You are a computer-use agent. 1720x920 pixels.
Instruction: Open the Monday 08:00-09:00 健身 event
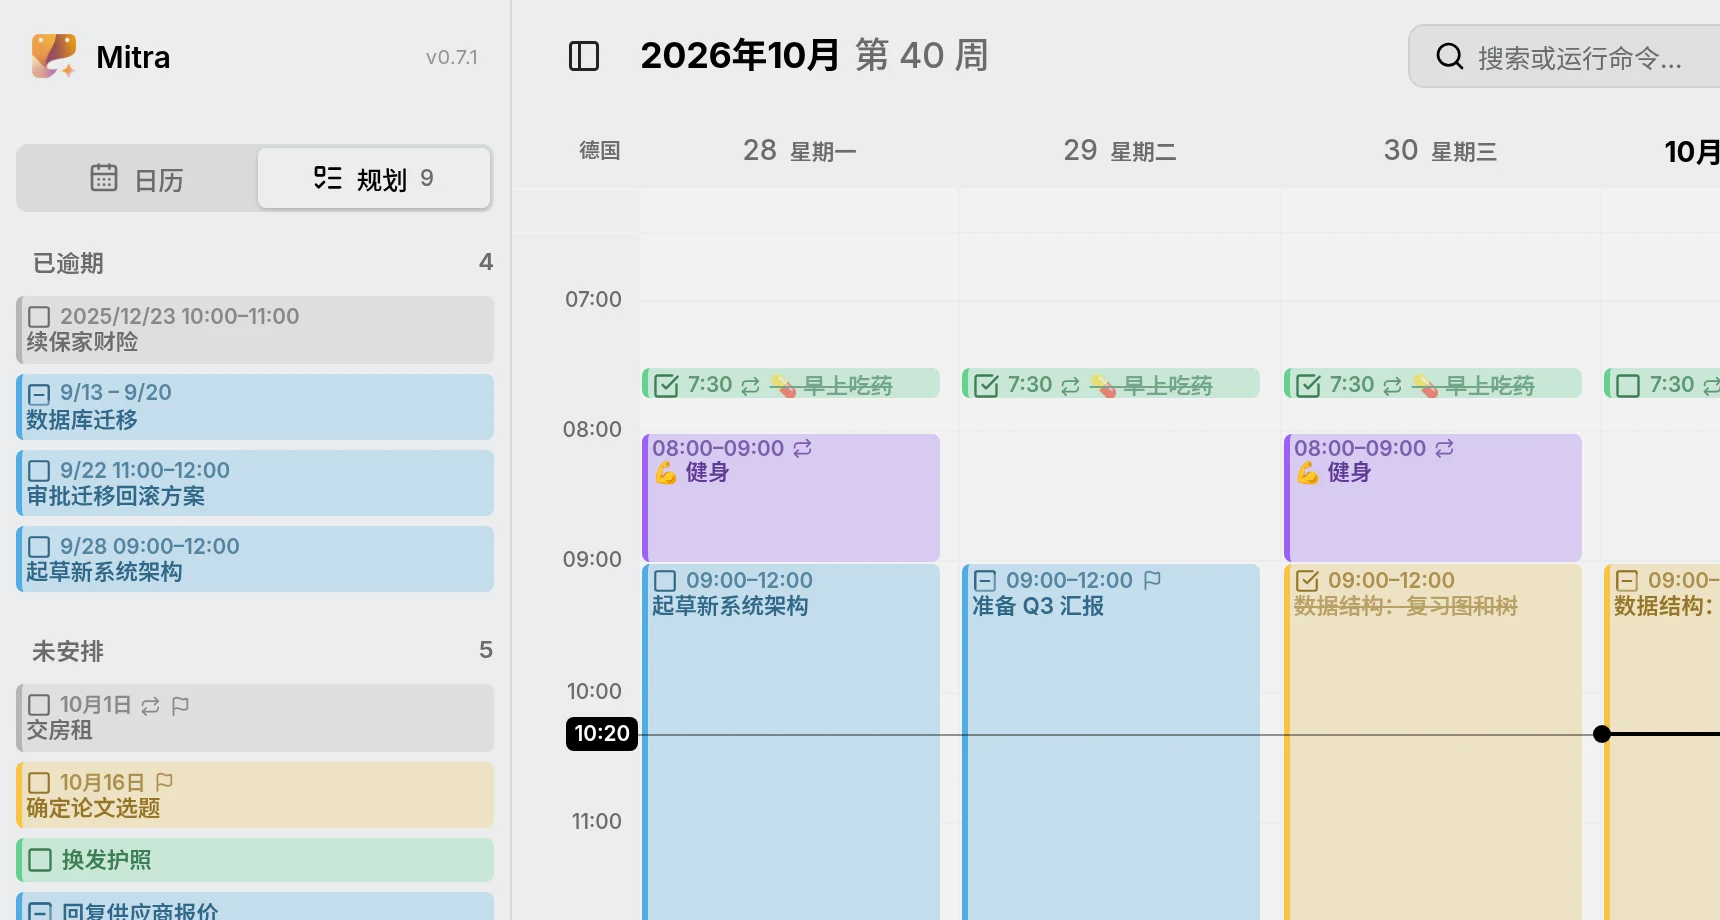click(x=791, y=498)
